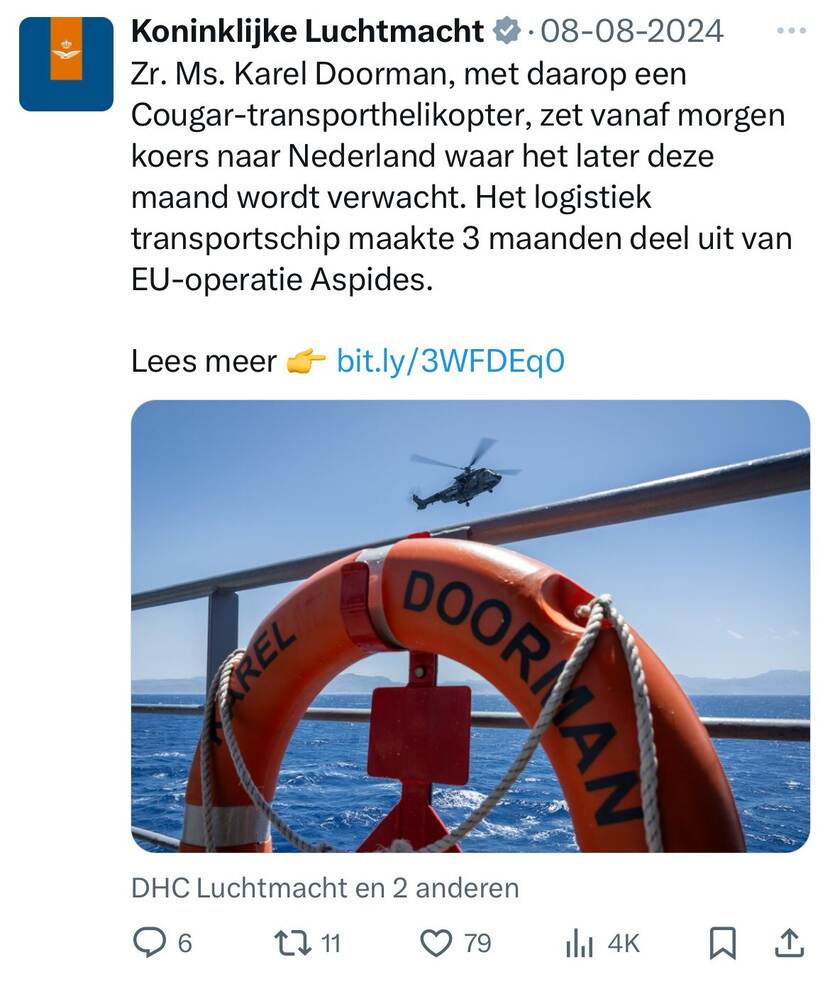This screenshot has width=830, height=984.
Task: Share the tweet via upload icon
Action: 789,943
